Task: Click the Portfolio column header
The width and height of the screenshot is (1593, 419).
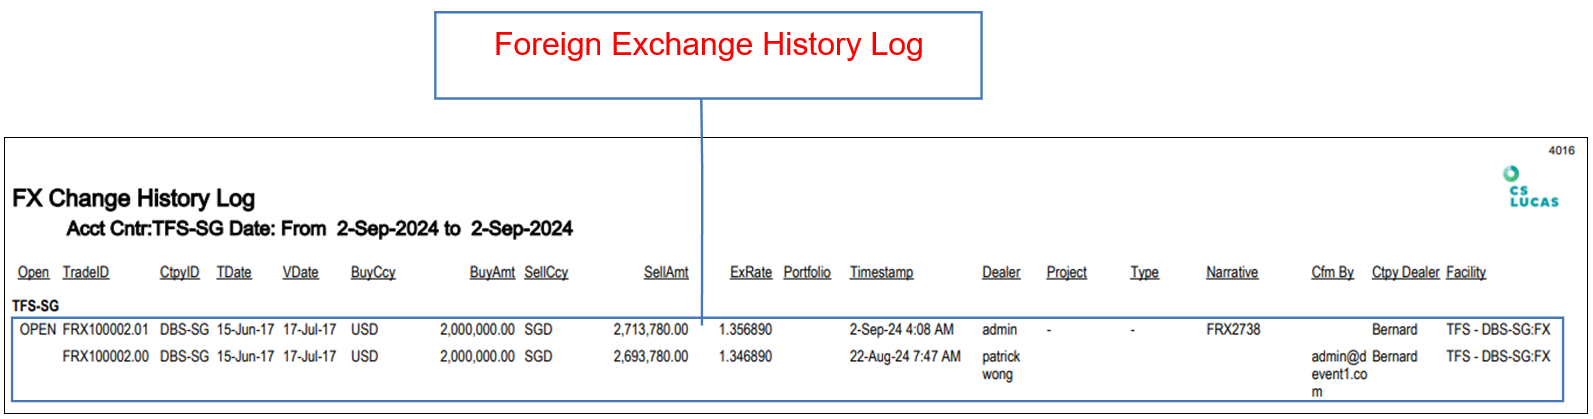Action: (x=807, y=272)
